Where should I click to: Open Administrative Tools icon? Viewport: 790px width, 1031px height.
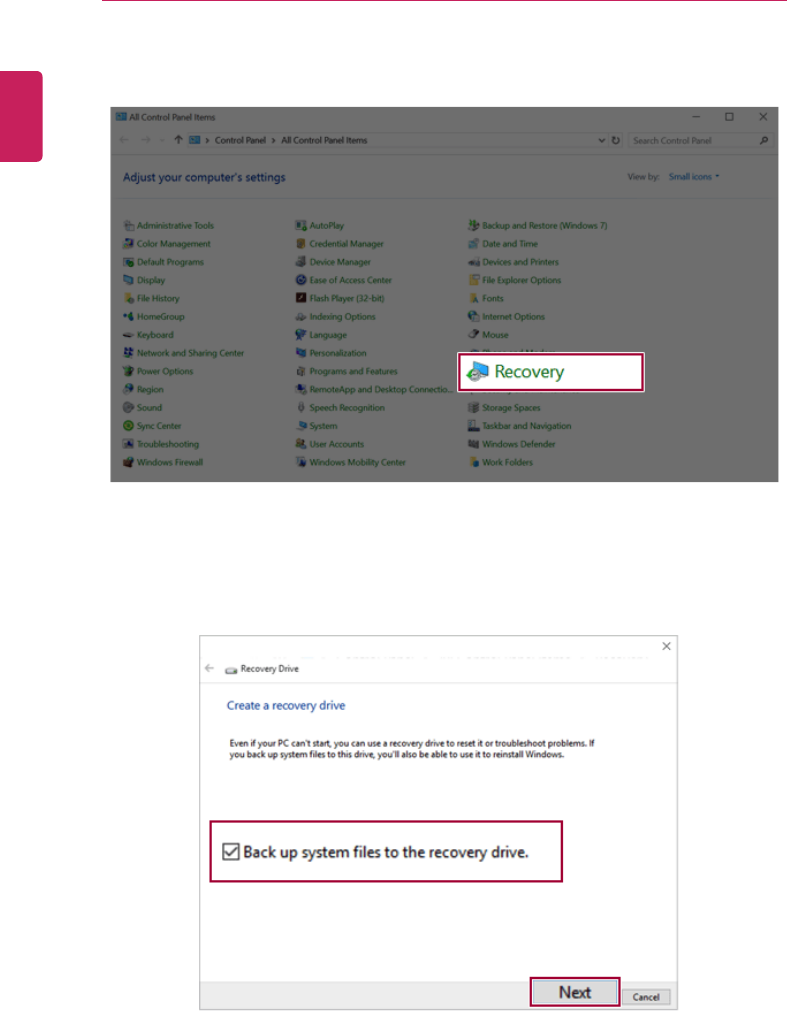click(x=129, y=226)
